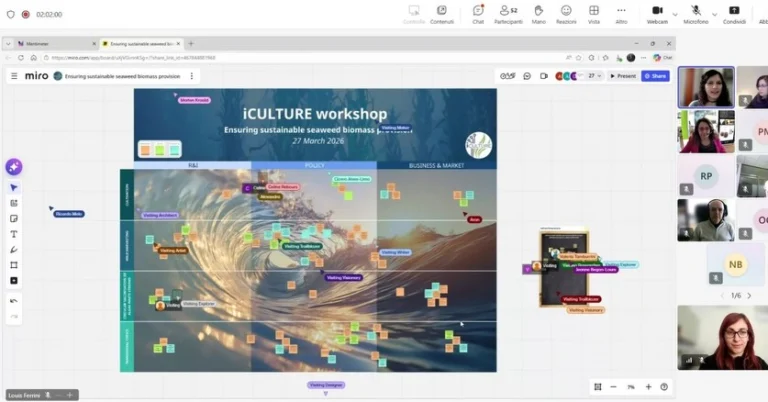
Task: Go to next page of participant videos
Action: 748,295
